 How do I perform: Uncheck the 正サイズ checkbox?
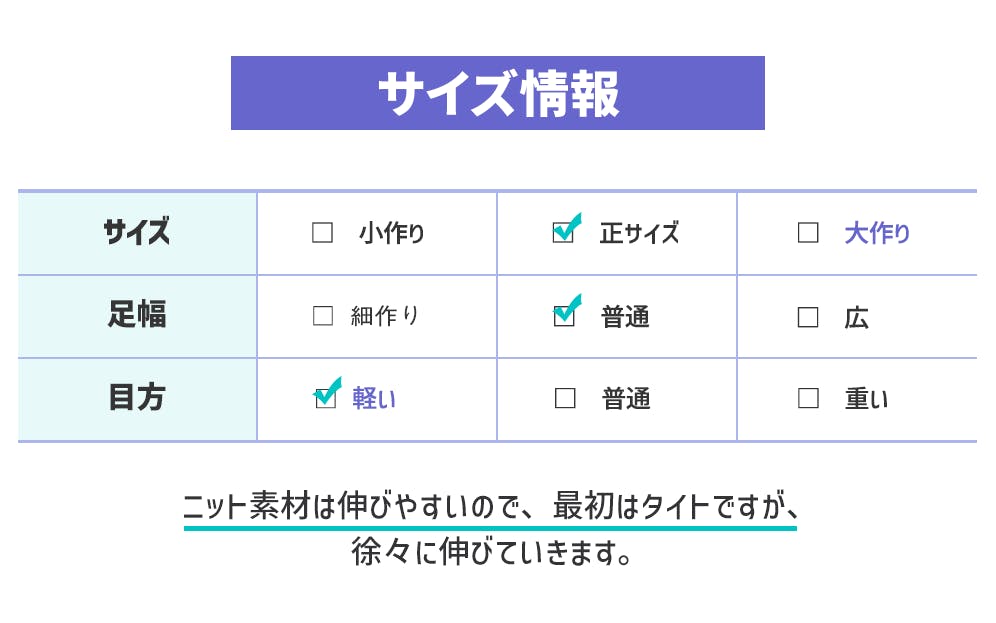pos(564,233)
